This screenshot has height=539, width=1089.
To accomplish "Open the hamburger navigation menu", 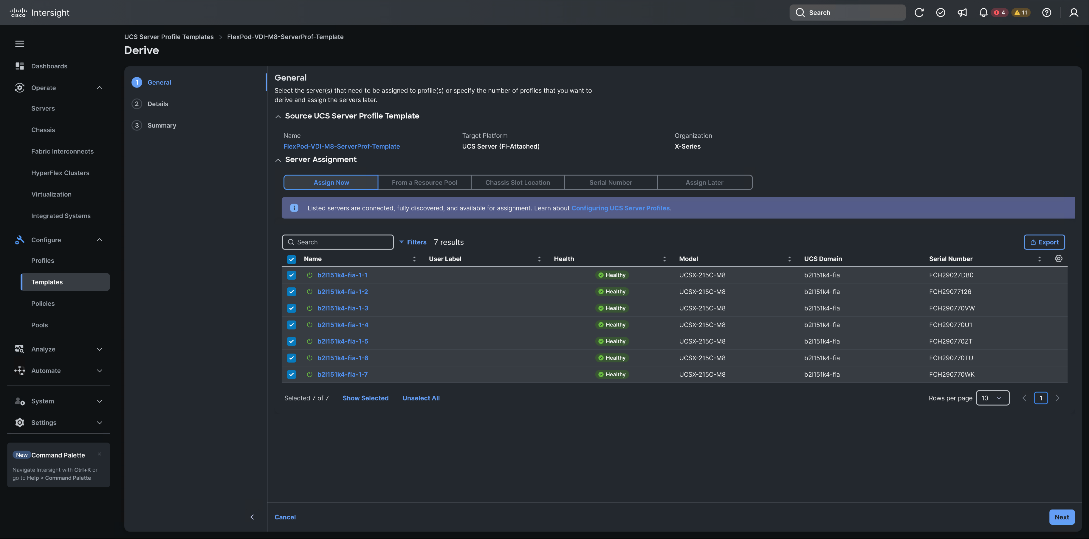I will tap(19, 44).
